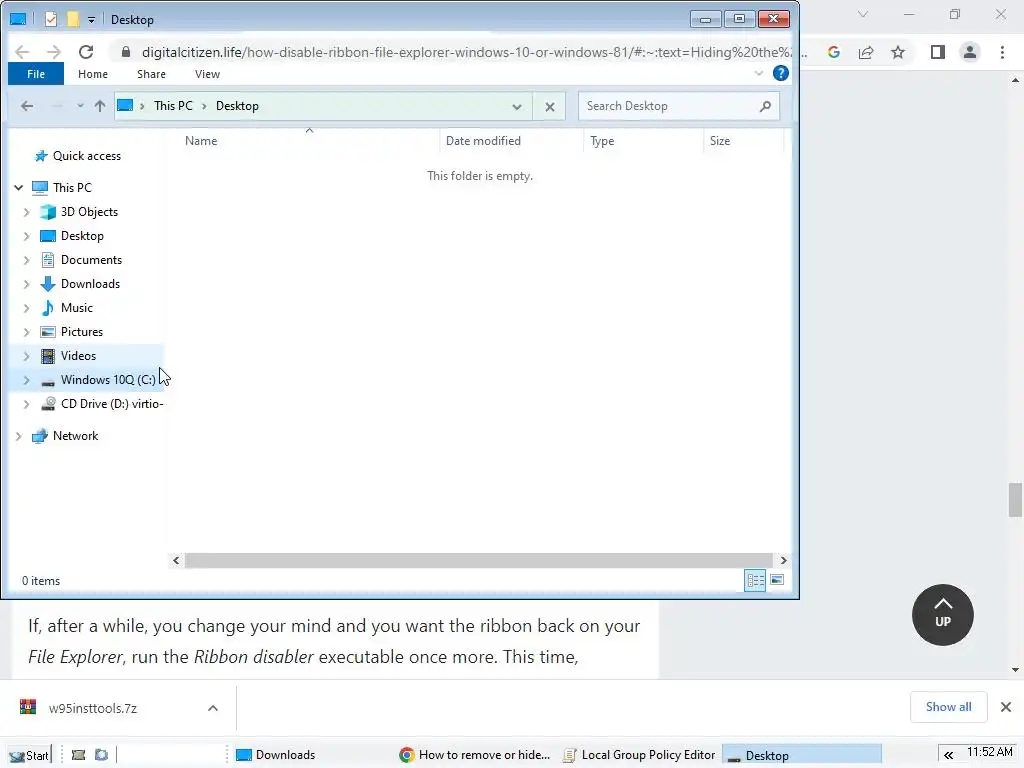
Task: Open Chrome's three-dot menu
Action: pos(1002,52)
